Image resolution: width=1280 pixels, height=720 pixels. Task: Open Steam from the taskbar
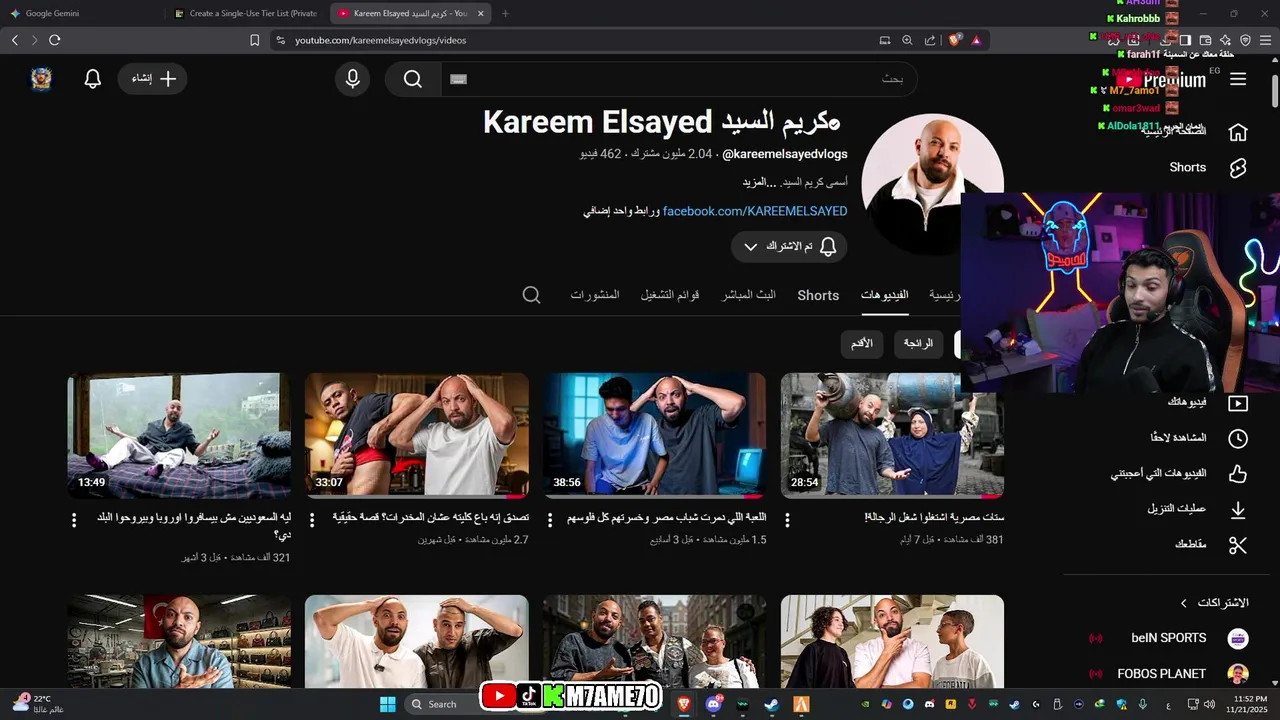click(772, 704)
